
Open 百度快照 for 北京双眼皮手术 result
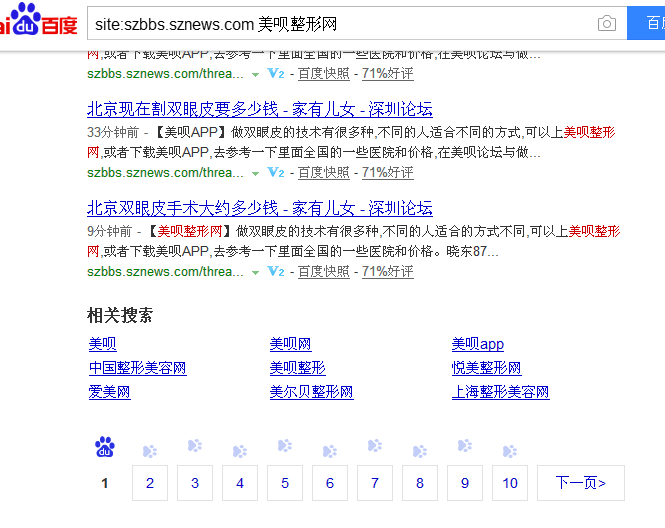[x=324, y=271]
